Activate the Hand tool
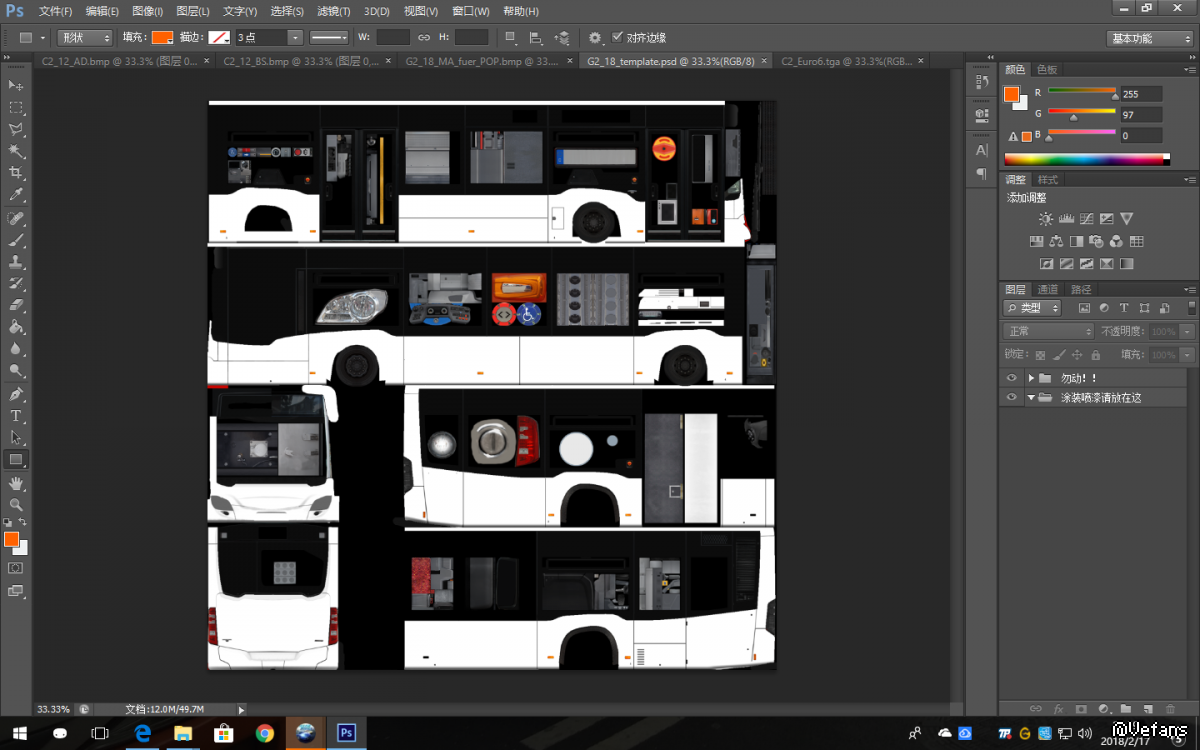1200x750 pixels. [16, 483]
